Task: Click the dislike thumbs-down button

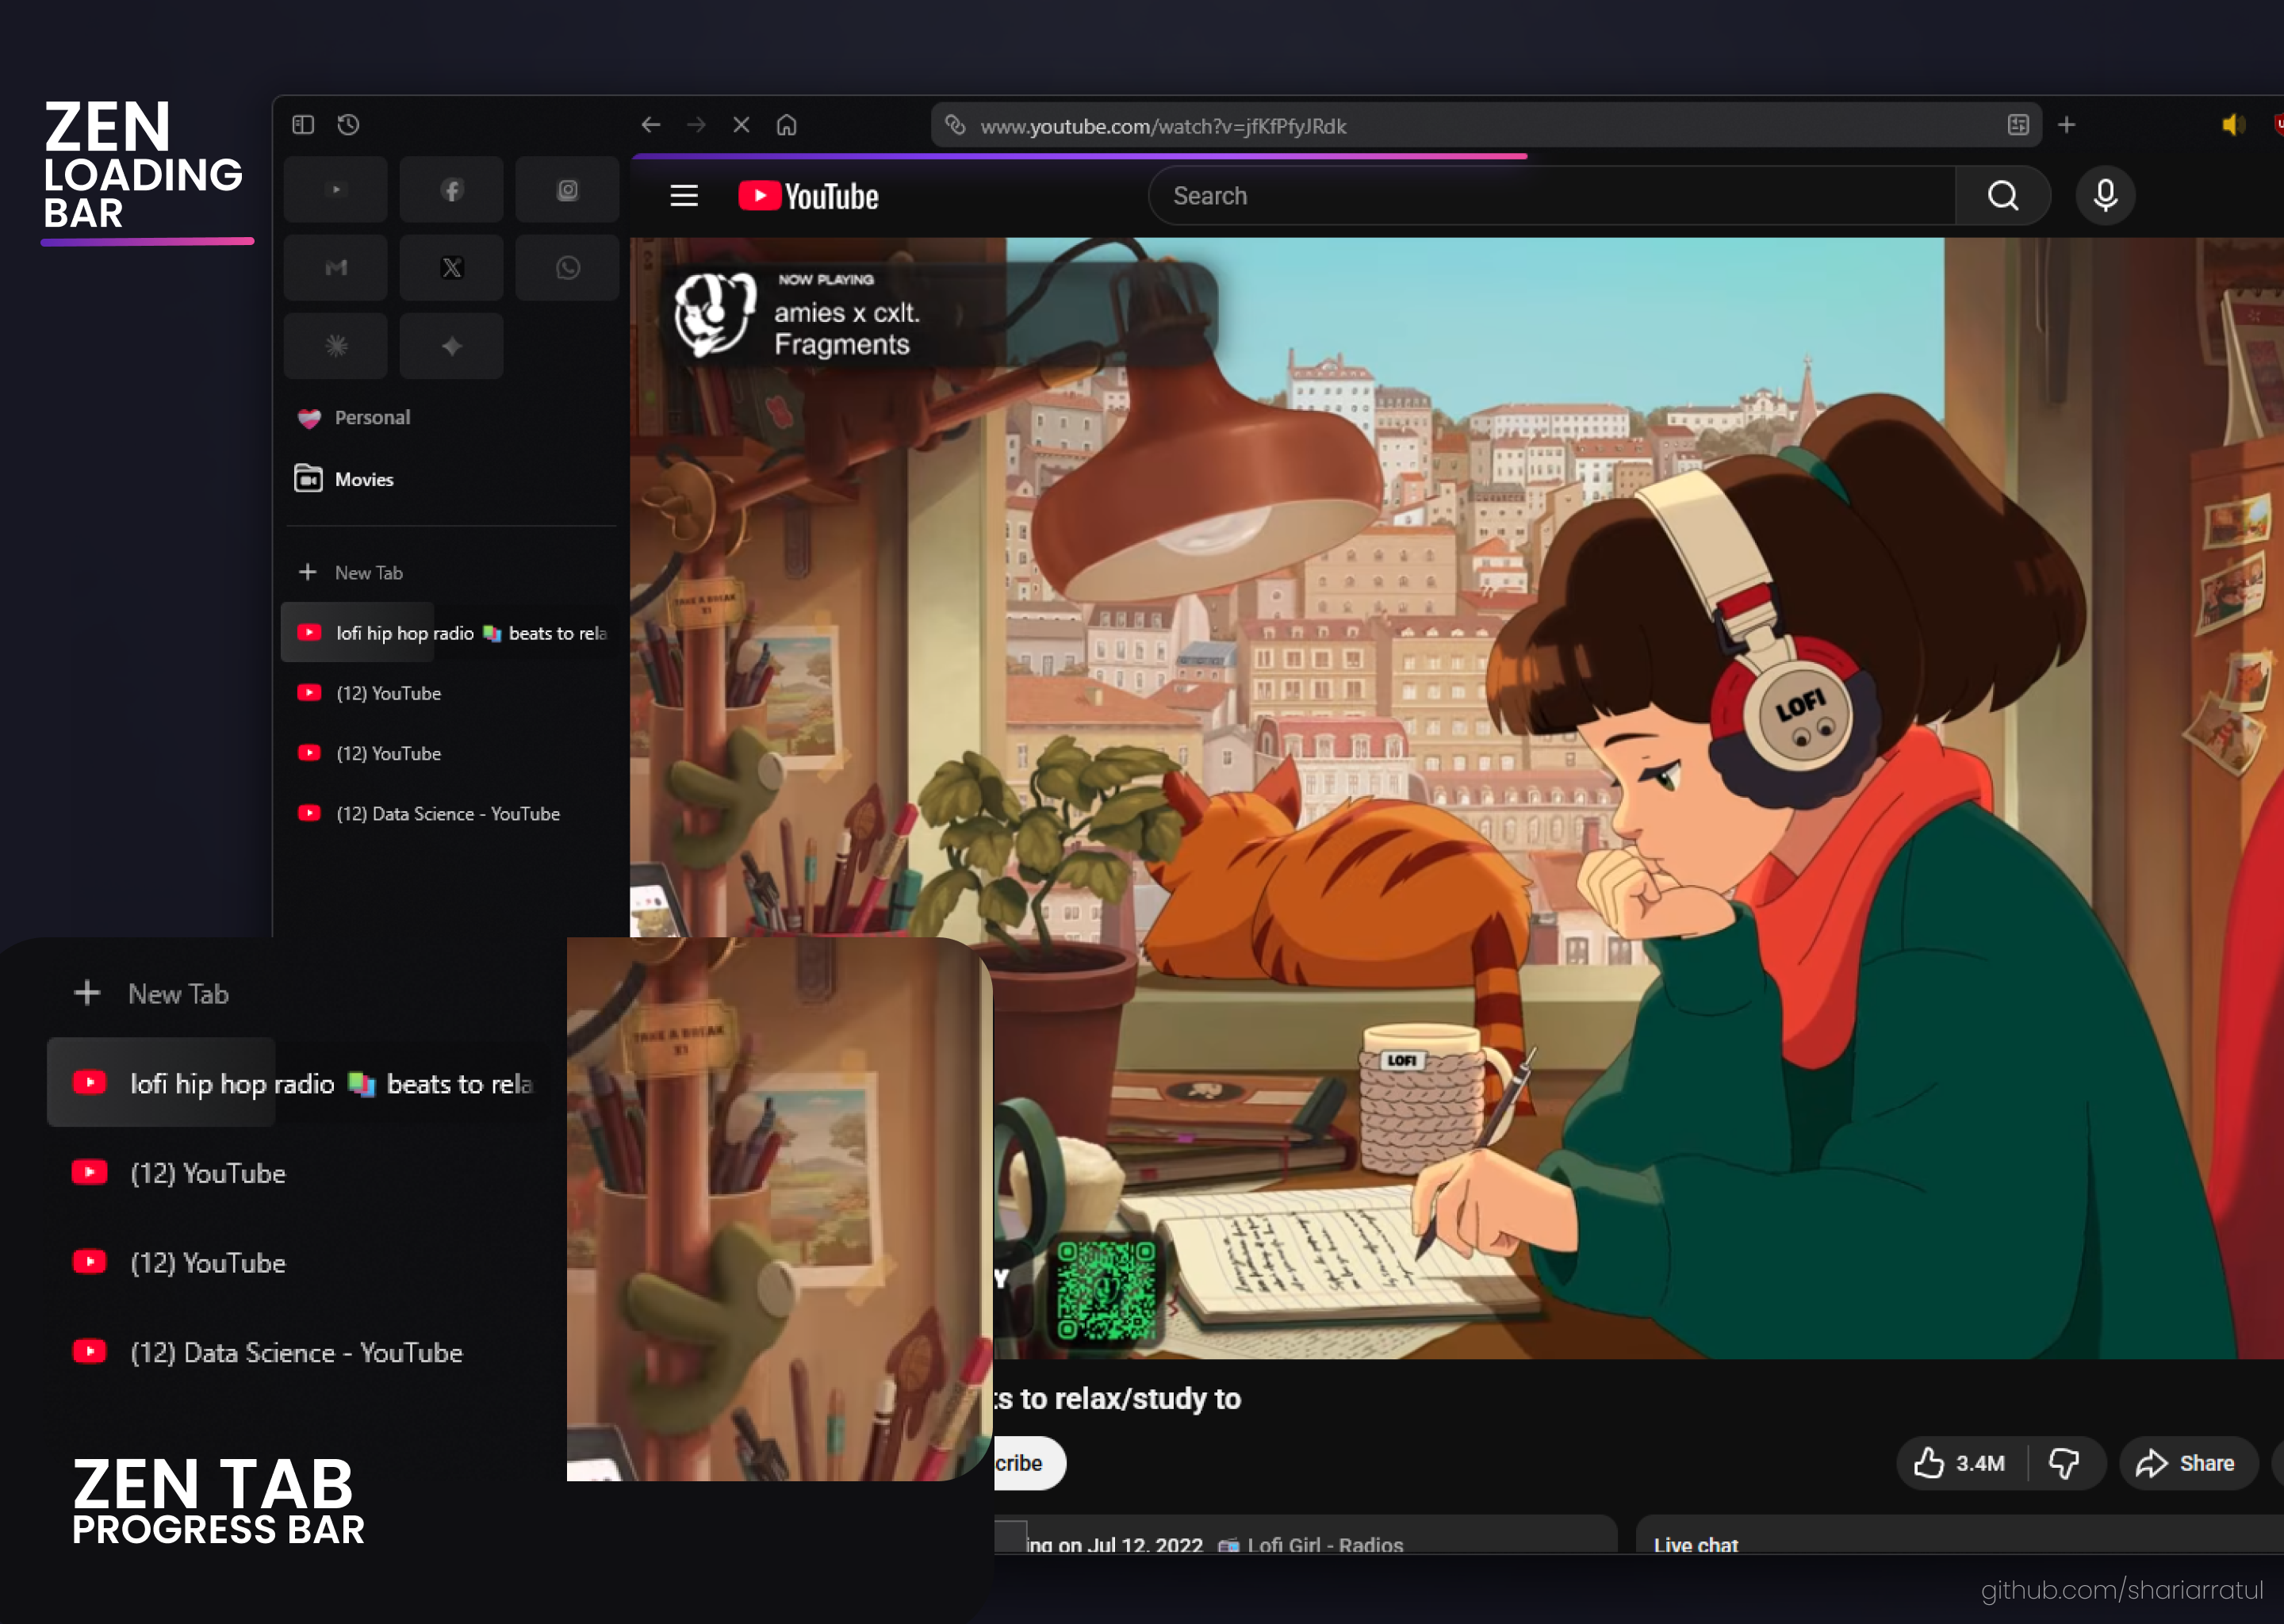Action: [2063, 1463]
